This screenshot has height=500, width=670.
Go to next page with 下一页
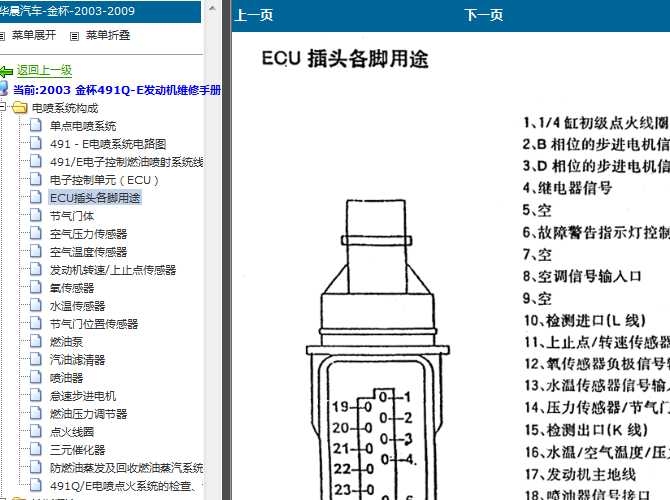pyautogui.click(x=484, y=15)
